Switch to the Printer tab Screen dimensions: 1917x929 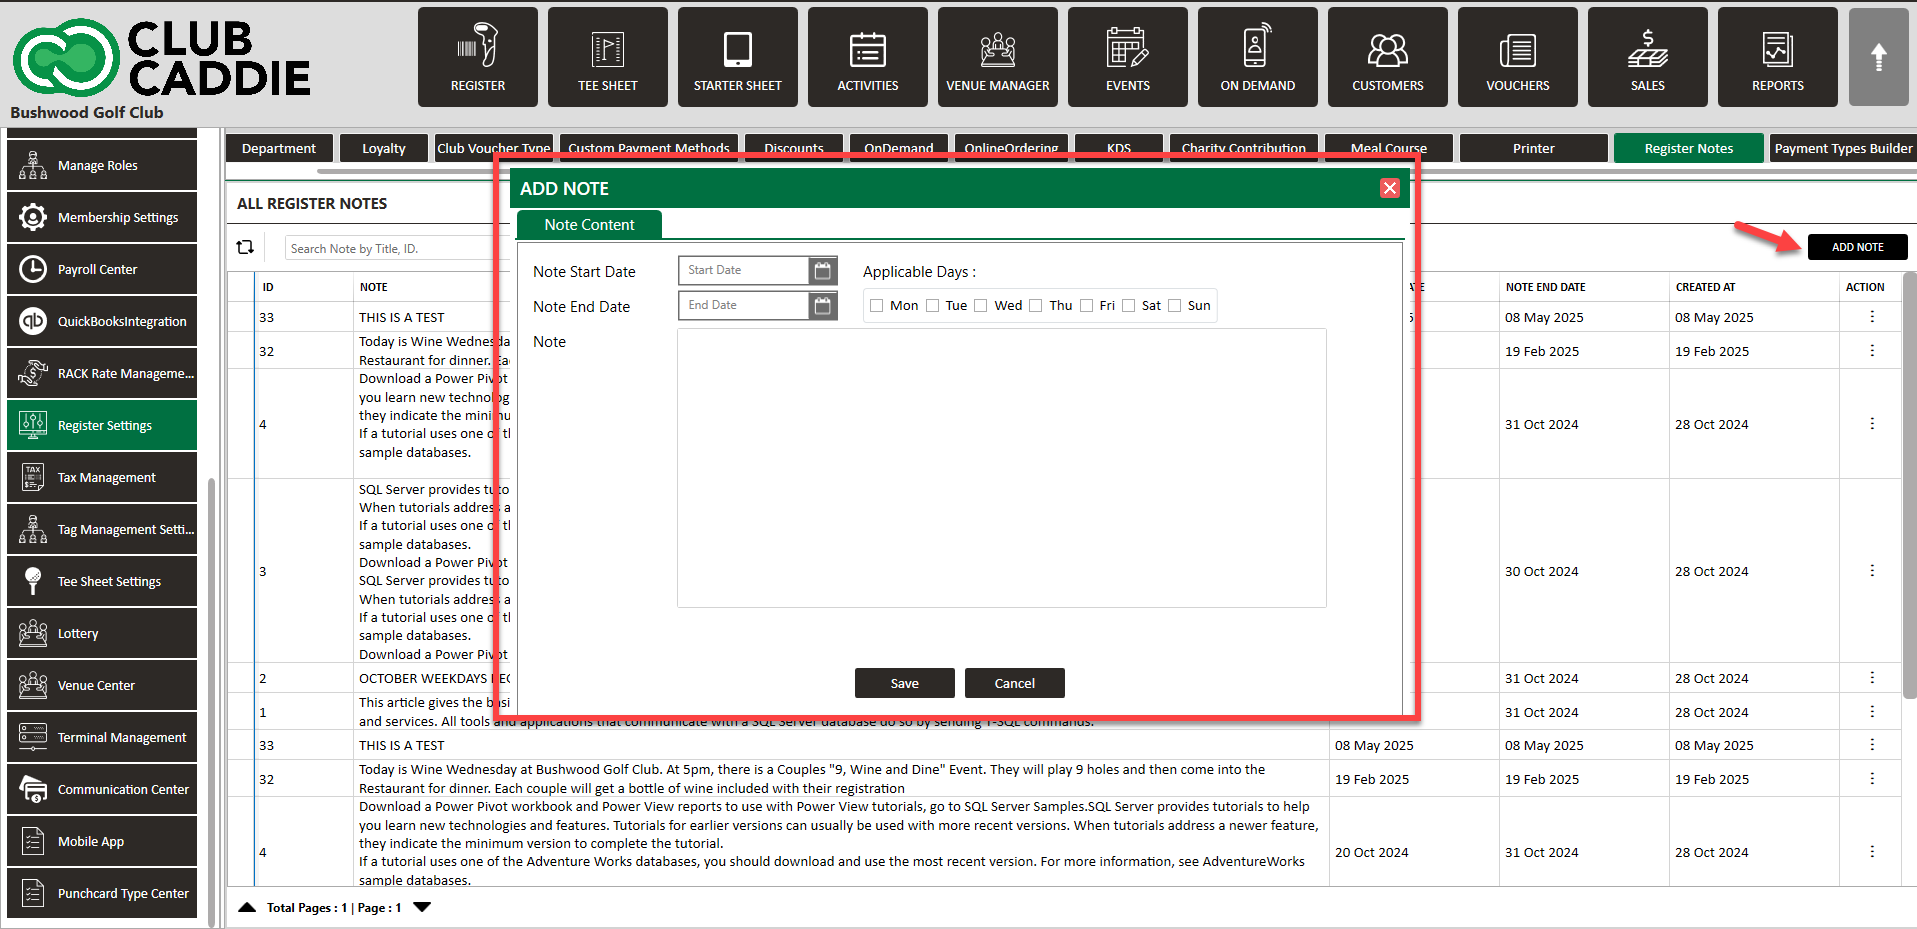point(1533,148)
